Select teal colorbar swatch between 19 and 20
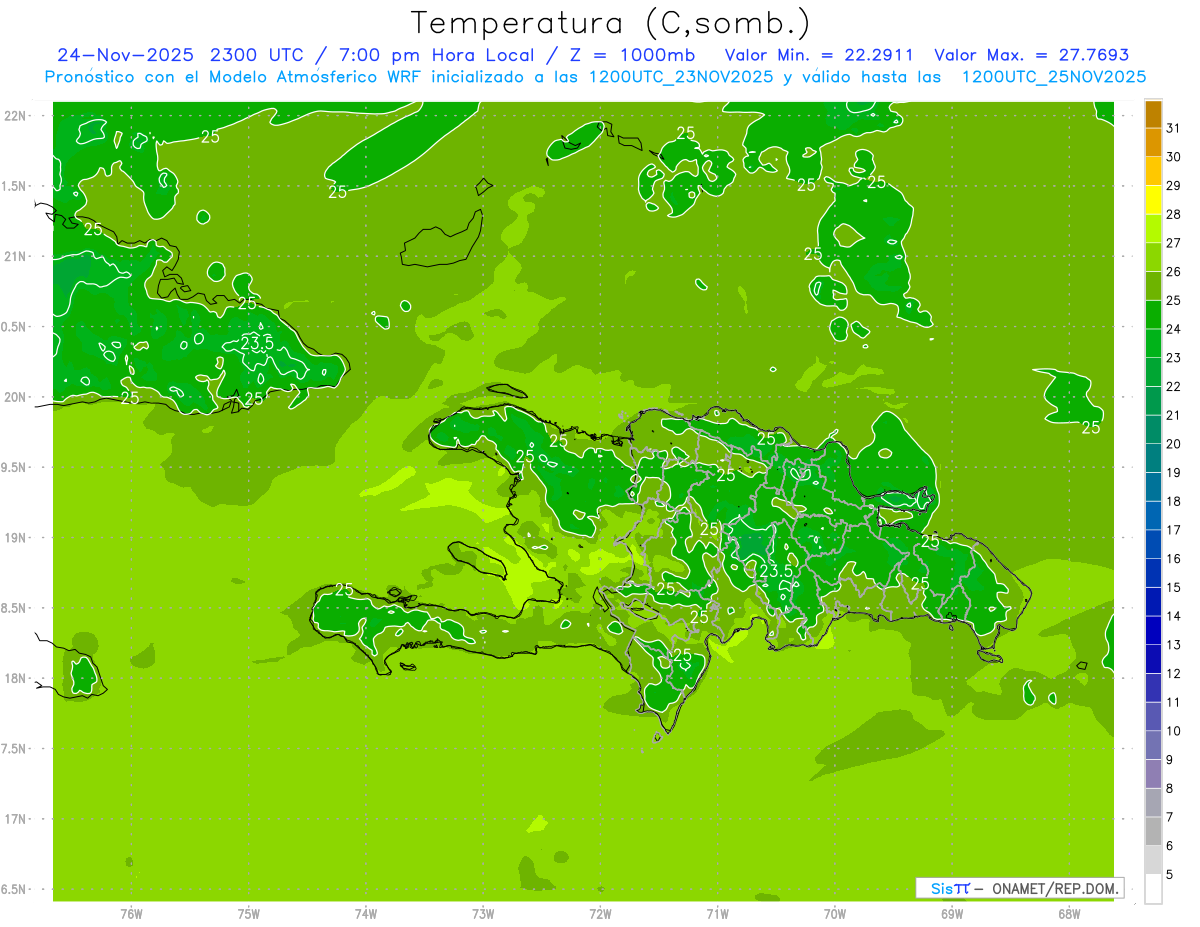 coord(1153,459)
